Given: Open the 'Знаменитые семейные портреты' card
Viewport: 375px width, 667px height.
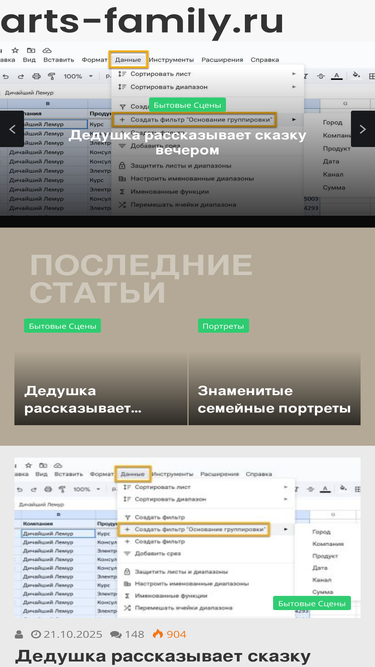Looking at the screenshot, I should pos(275,388).
